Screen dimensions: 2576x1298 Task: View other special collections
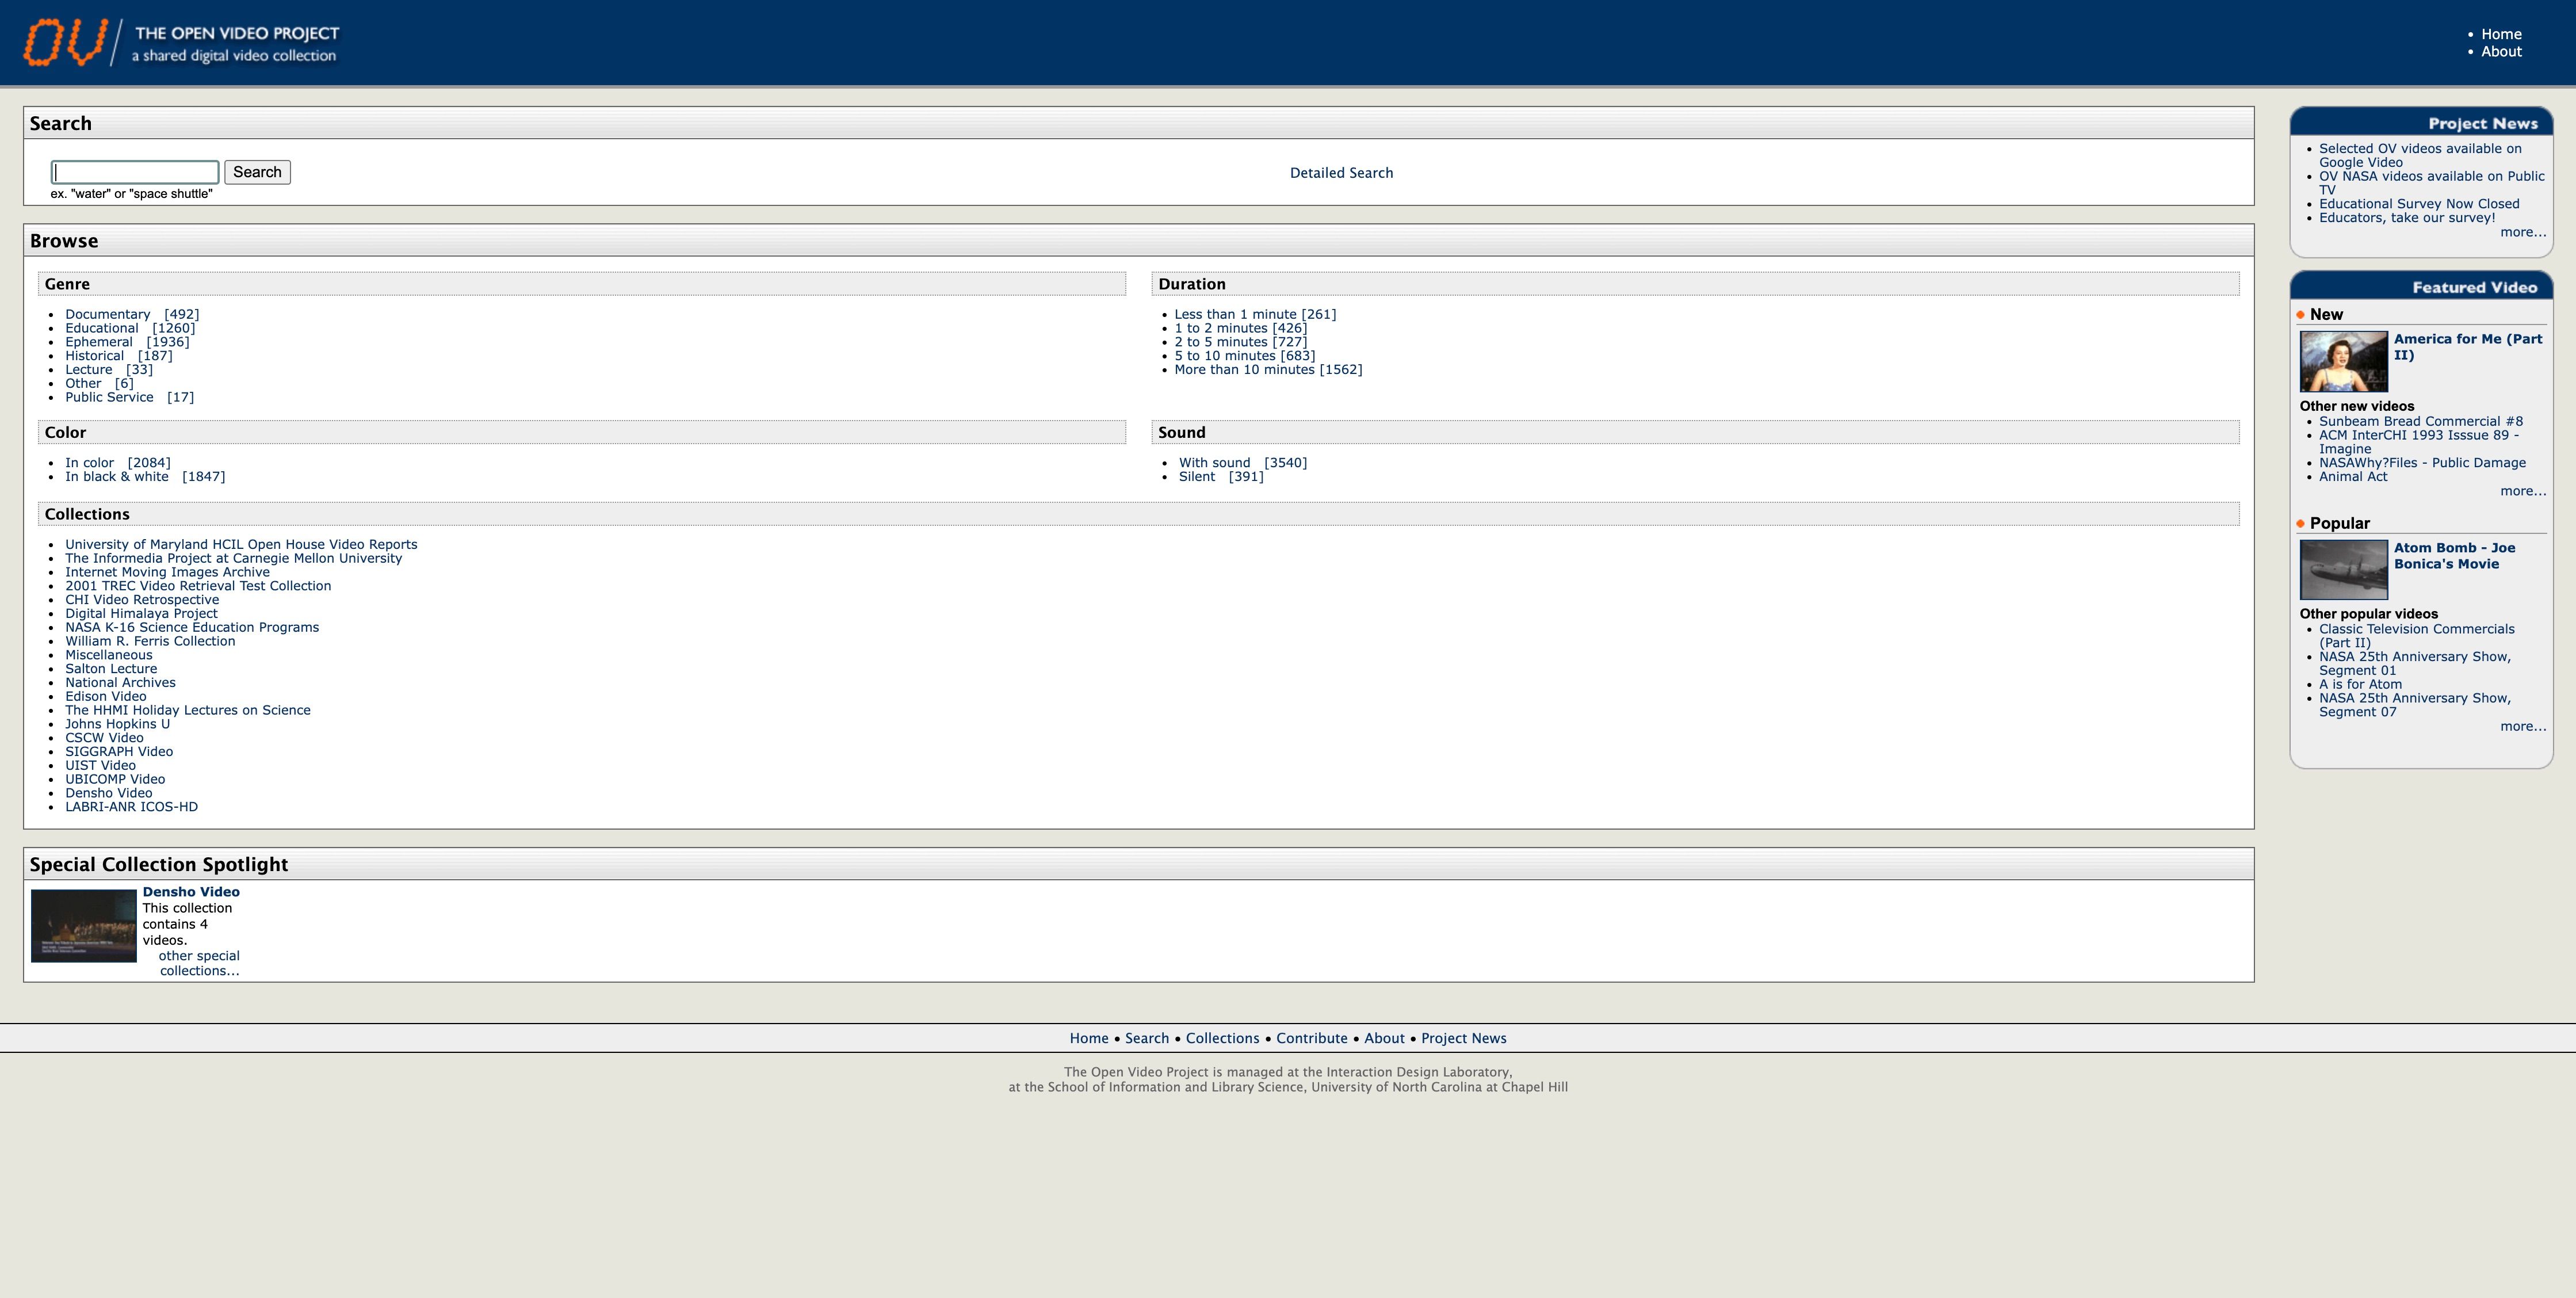tap(199, 963)
